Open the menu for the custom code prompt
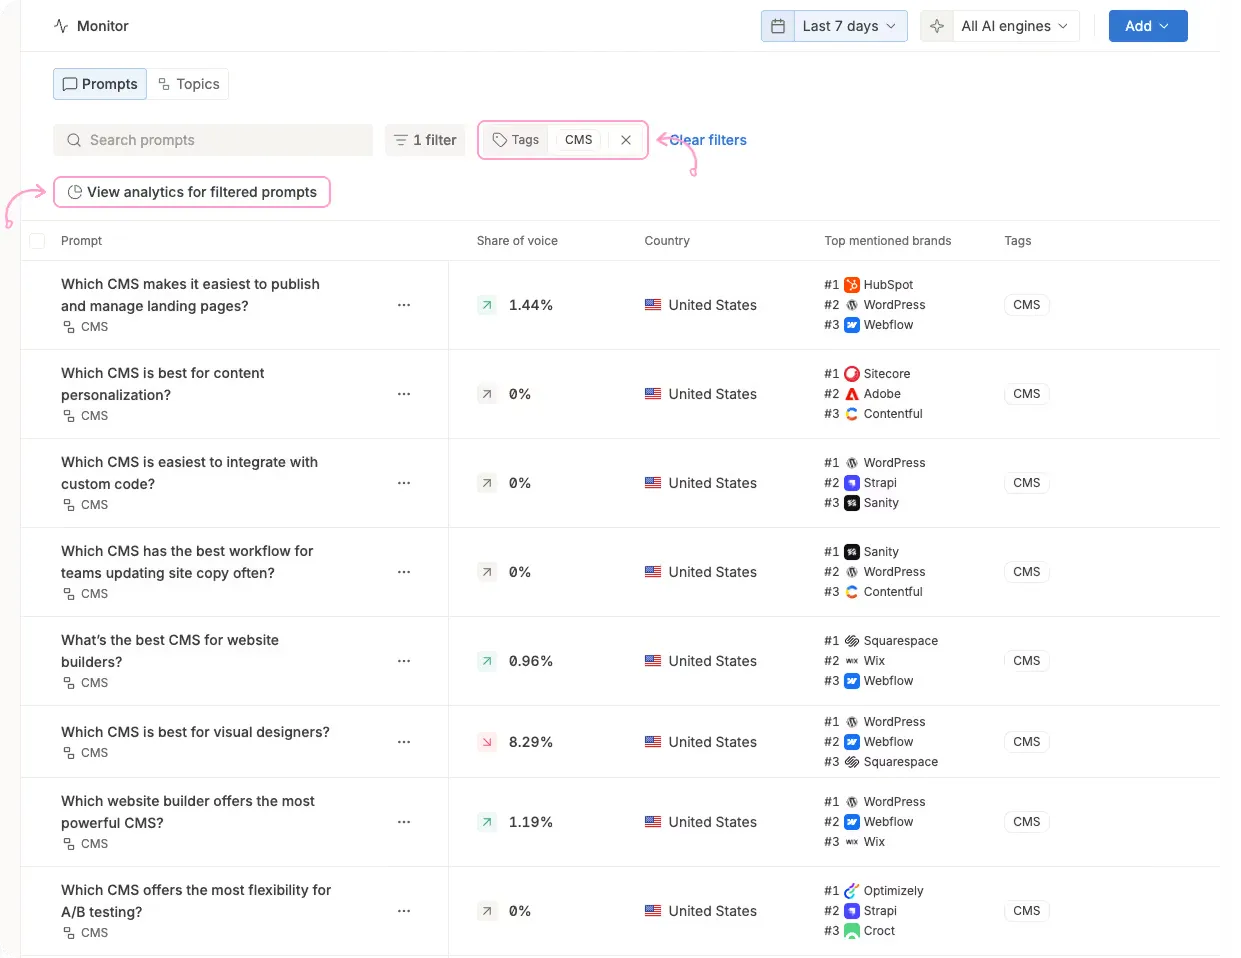This screenshot has width=1241, height=958. (404, 483)
